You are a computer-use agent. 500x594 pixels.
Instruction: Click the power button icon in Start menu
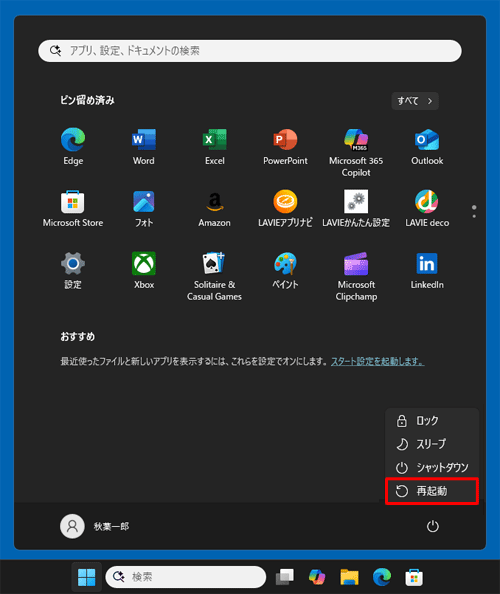(433, 526)
